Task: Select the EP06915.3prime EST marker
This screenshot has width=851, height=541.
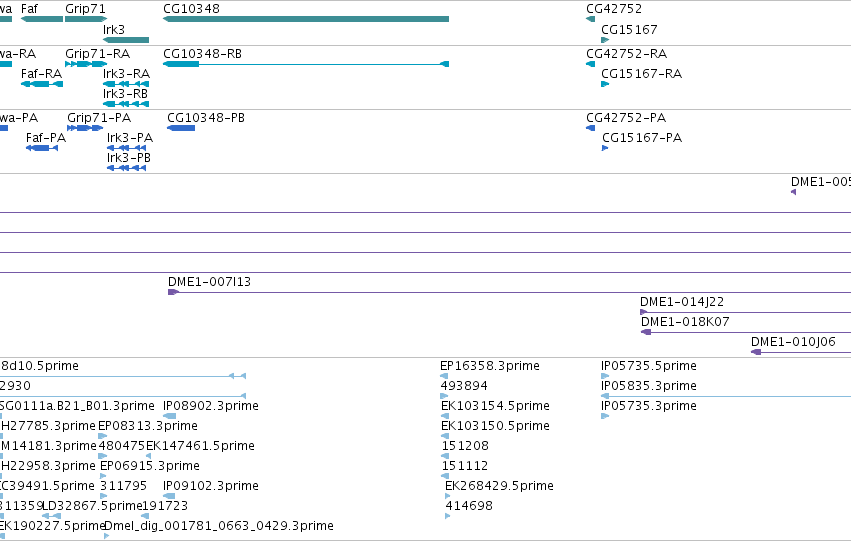Action: pos(103,476)
